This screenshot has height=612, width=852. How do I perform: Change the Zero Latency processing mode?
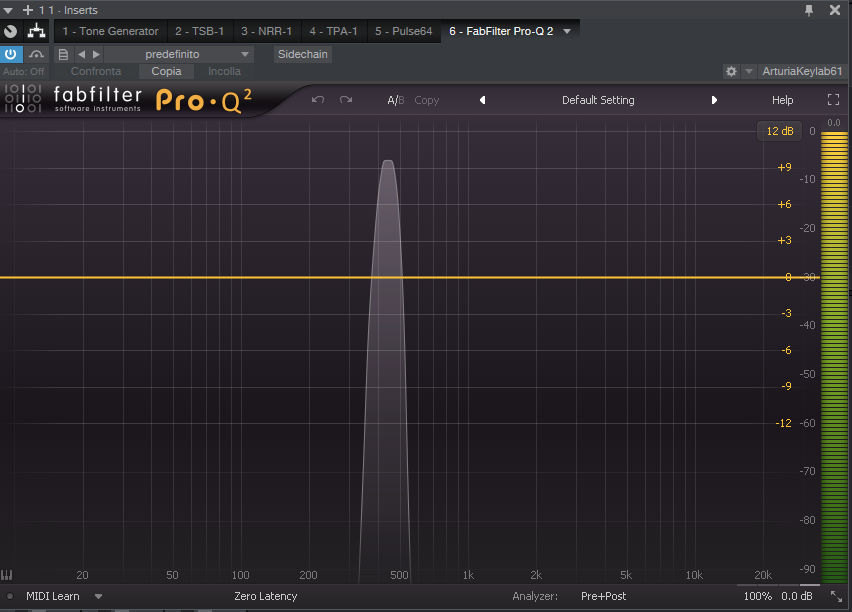[266, 596]
